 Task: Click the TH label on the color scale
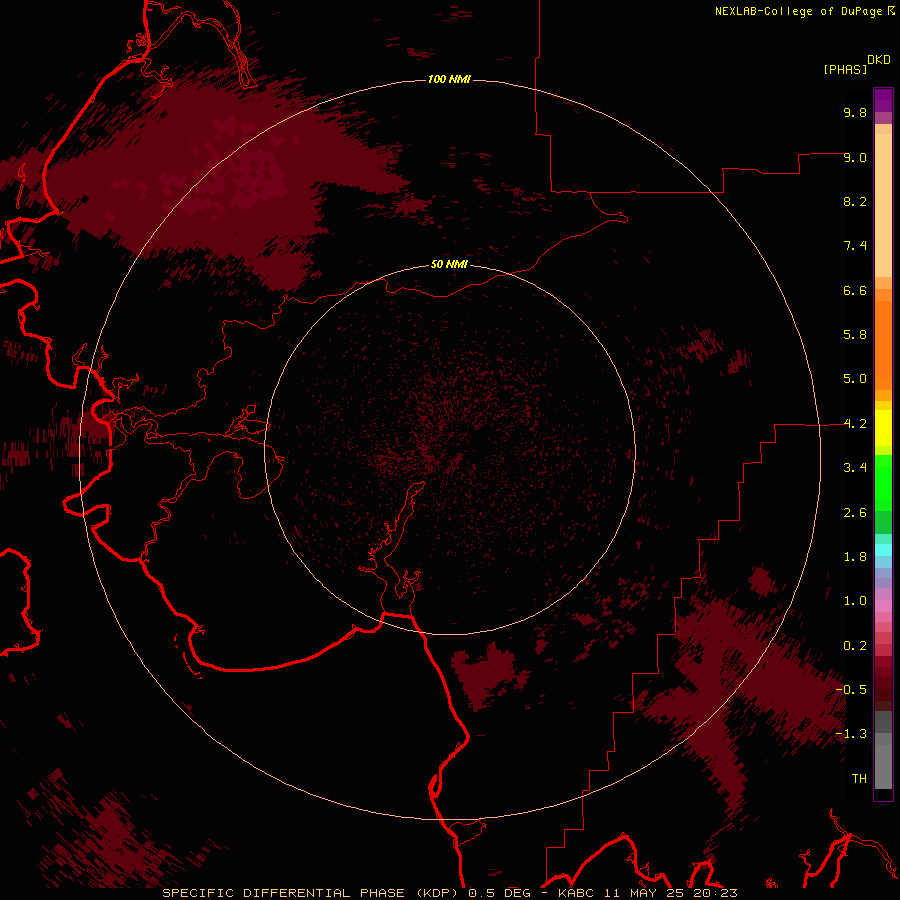point(859,779)
